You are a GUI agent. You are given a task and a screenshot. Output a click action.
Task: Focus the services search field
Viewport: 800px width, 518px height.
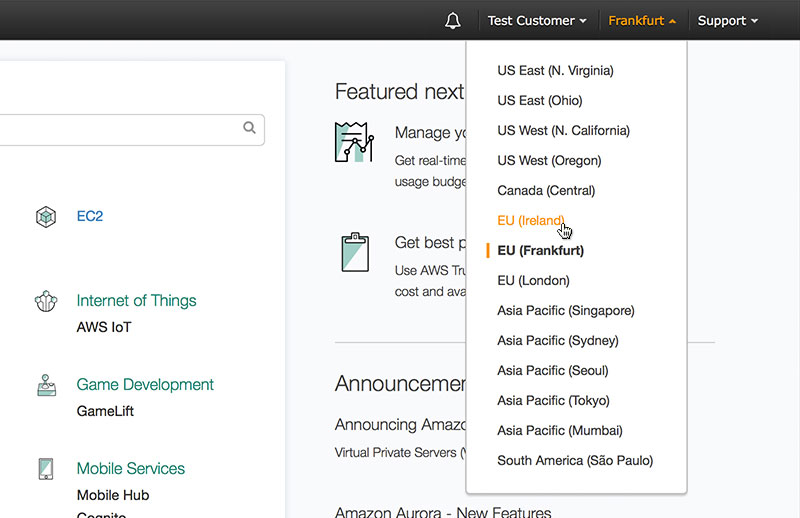tap(132, 130)
